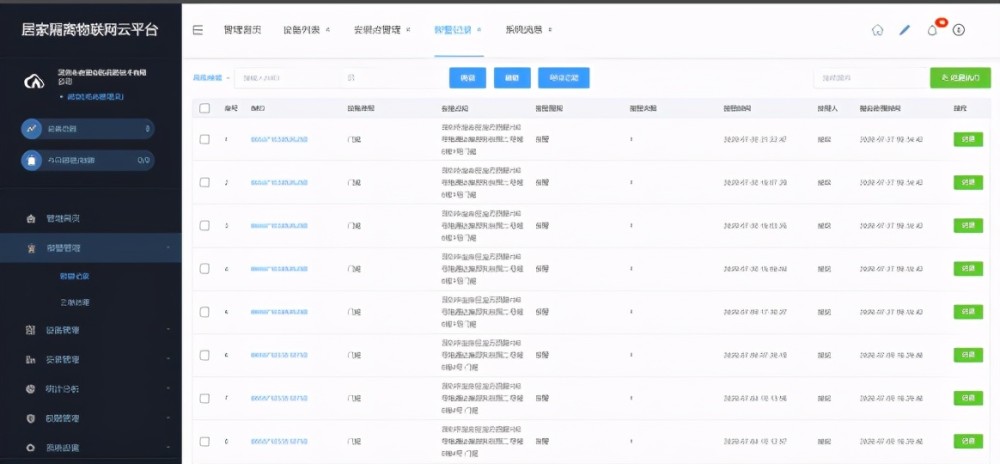The width and height of the screenshot is (1000, 464).
Task: Select the blue highlighted sidebar sub-item
Action: [x=75, y=277]
